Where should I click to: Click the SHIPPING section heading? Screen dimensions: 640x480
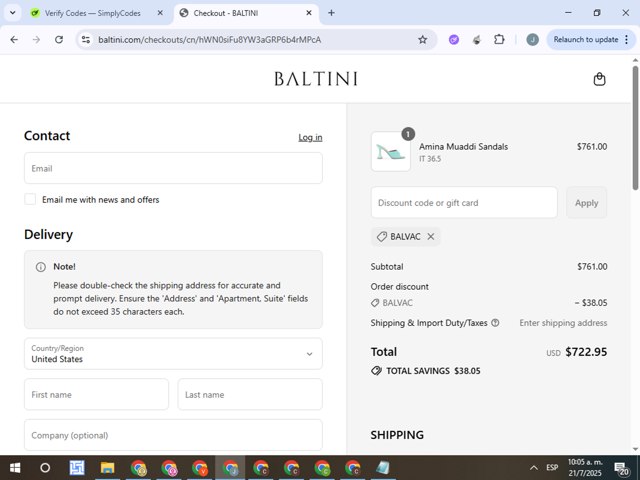(x=397, y=435)
